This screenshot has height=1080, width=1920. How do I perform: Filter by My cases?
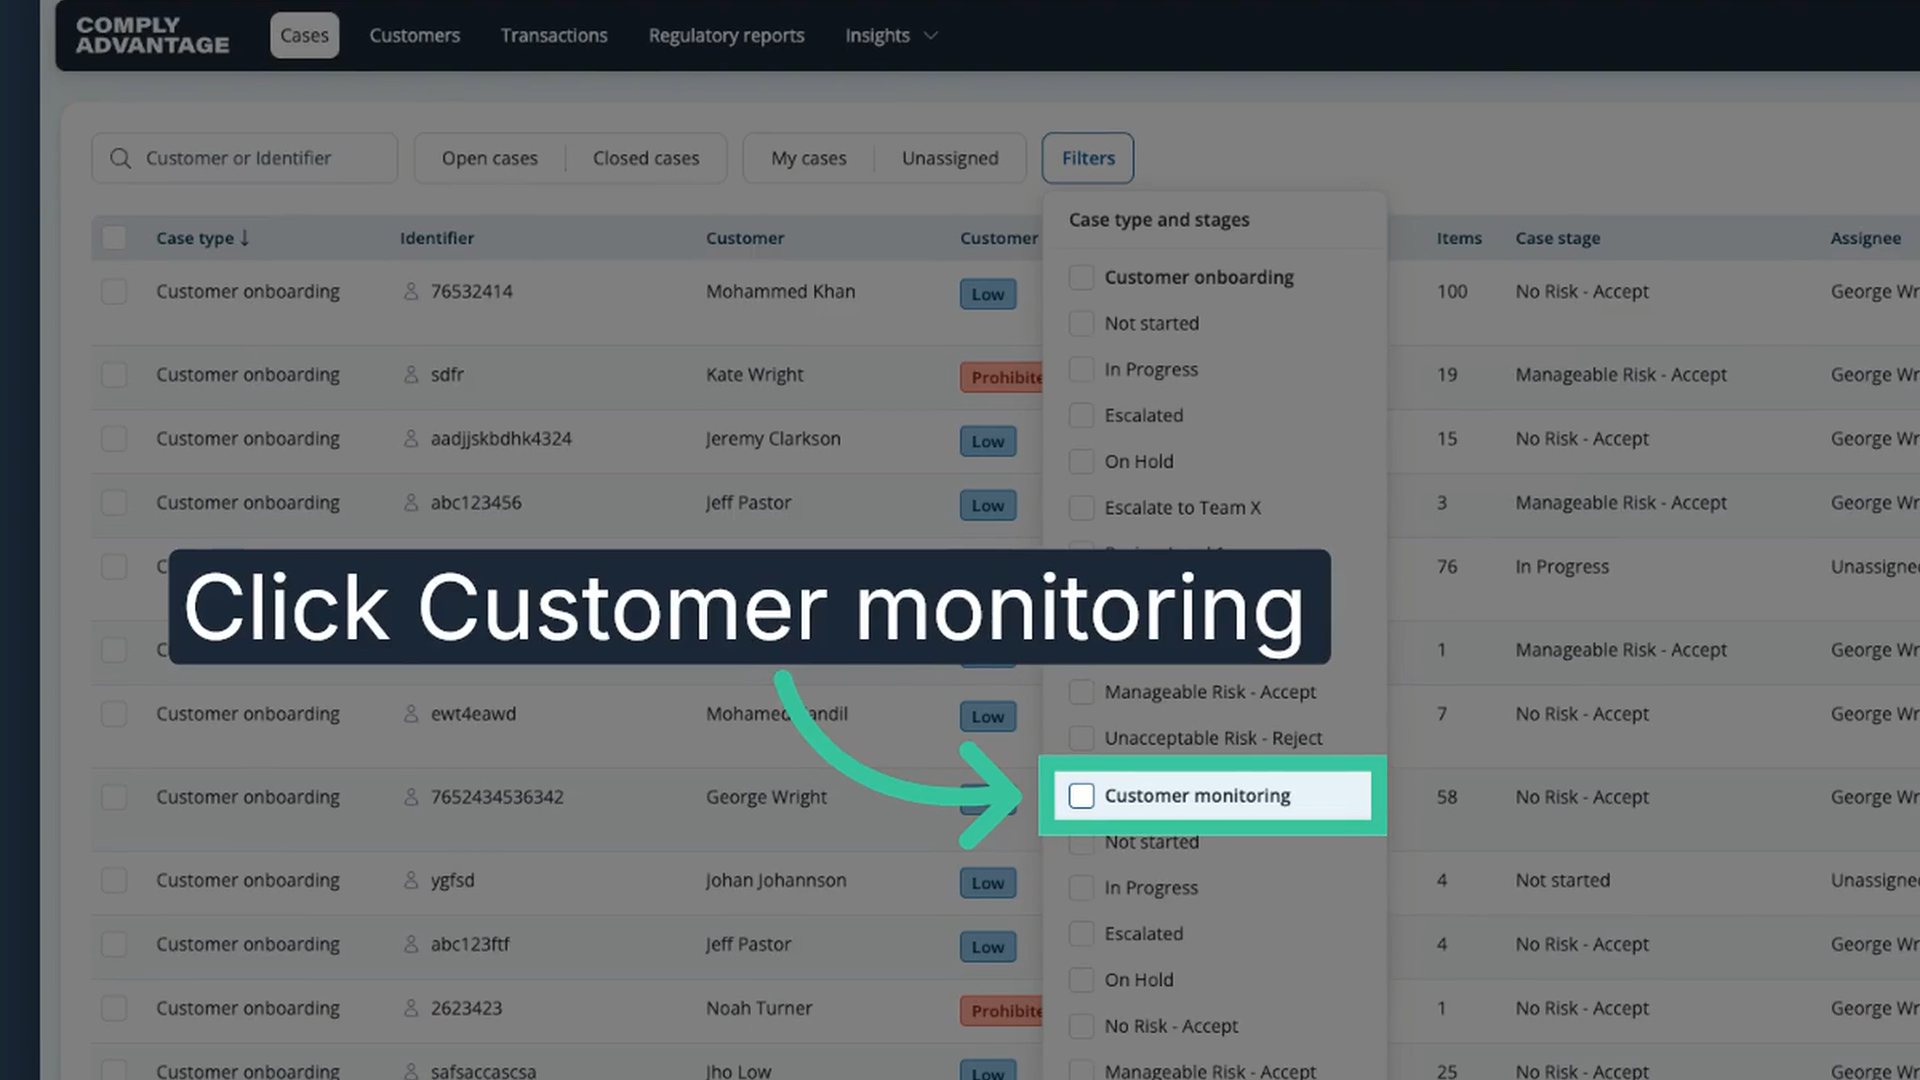pyautogui.click(x=808, y=158)
